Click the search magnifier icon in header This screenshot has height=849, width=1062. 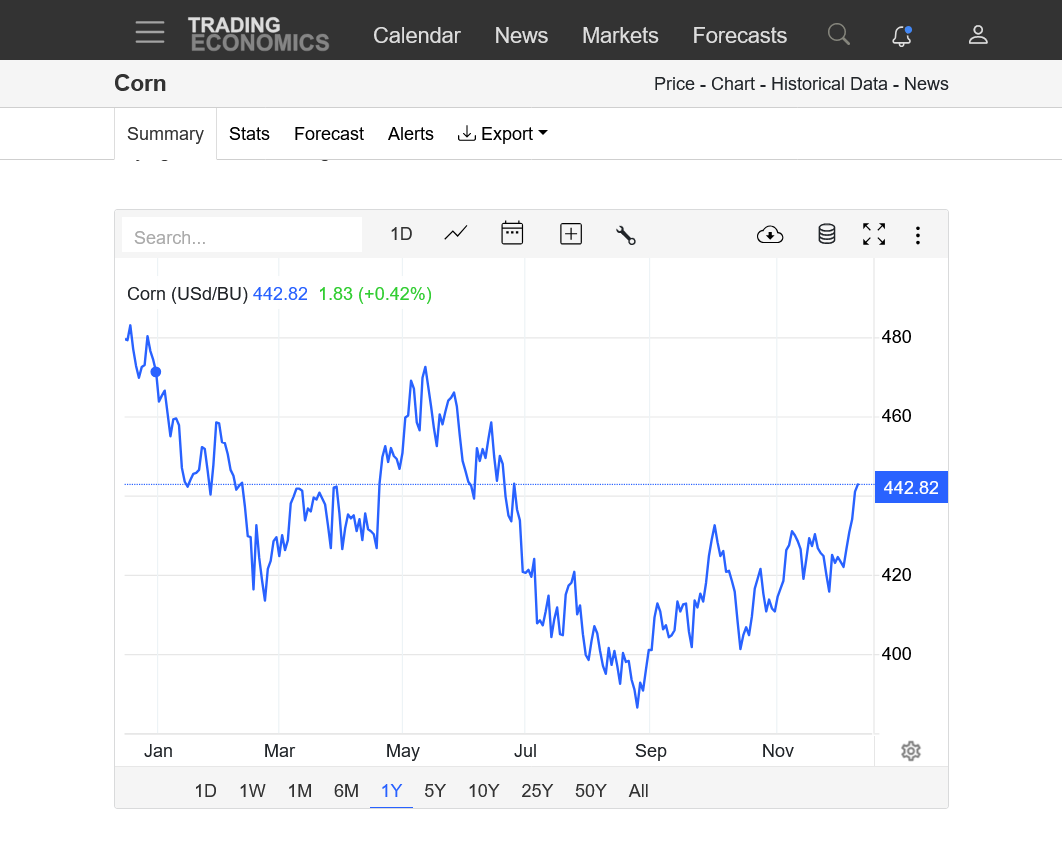click(839, 35)
